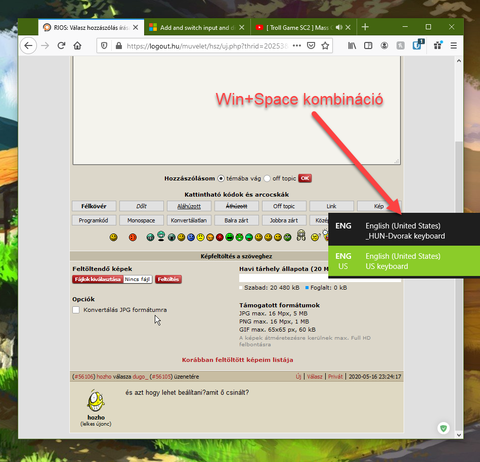Insert the bright green grinning emoticon
Screen dimensions: 480x462
coord(229,237)
